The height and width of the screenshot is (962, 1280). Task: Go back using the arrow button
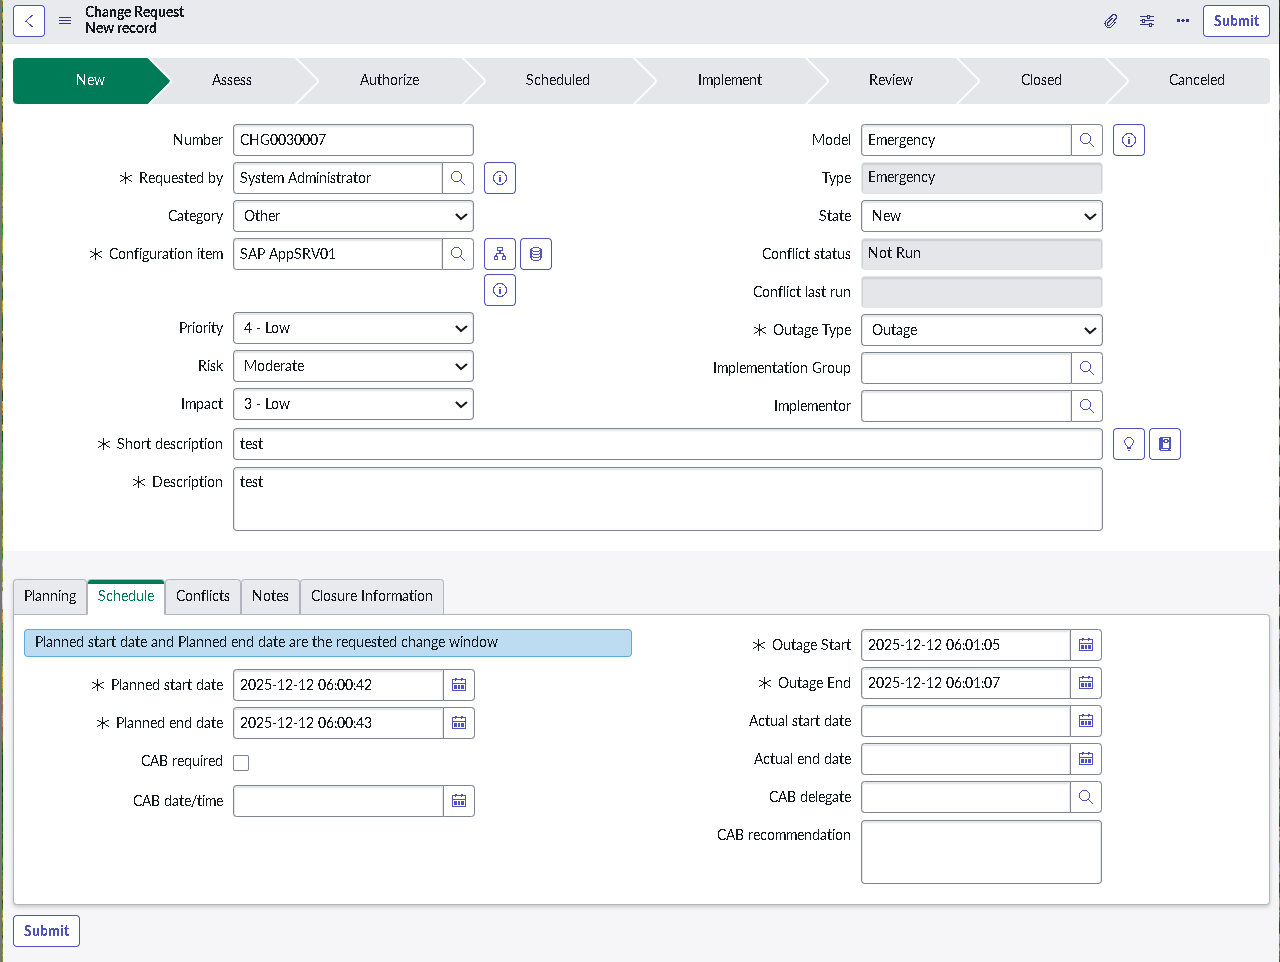coord(28,20)
